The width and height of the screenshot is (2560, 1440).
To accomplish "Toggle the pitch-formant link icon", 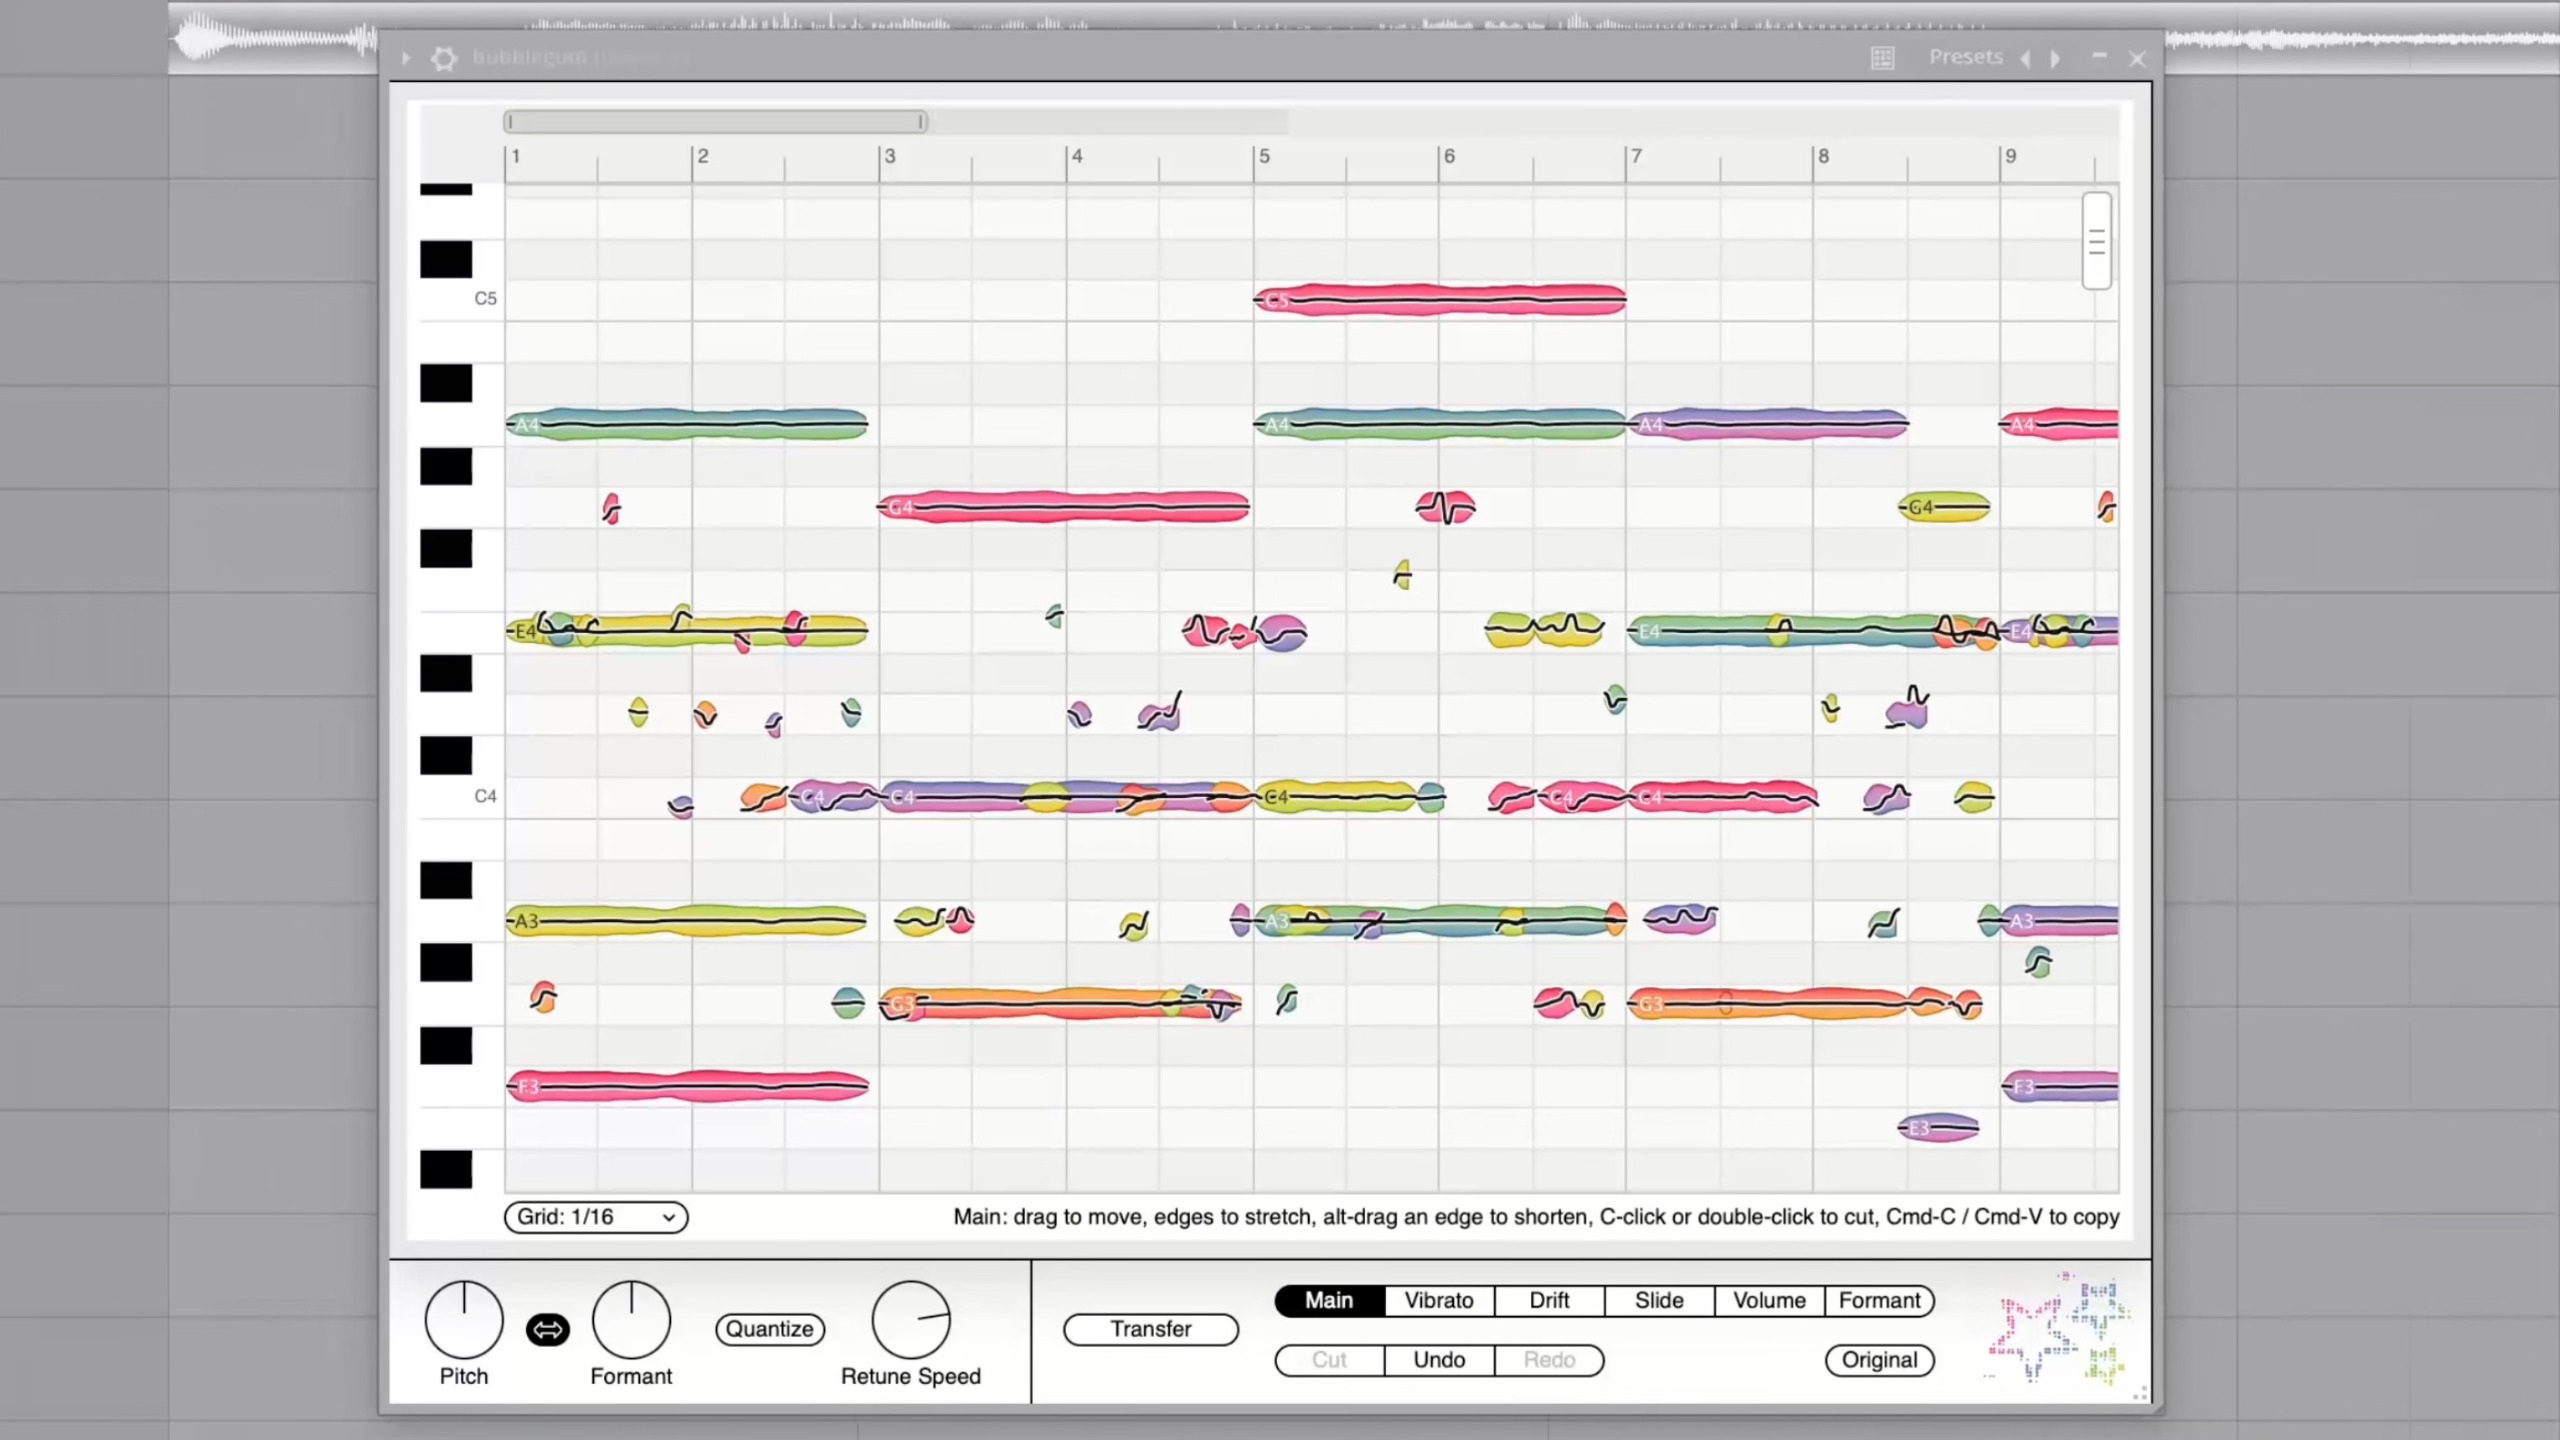I will [x=548, y=1329].
